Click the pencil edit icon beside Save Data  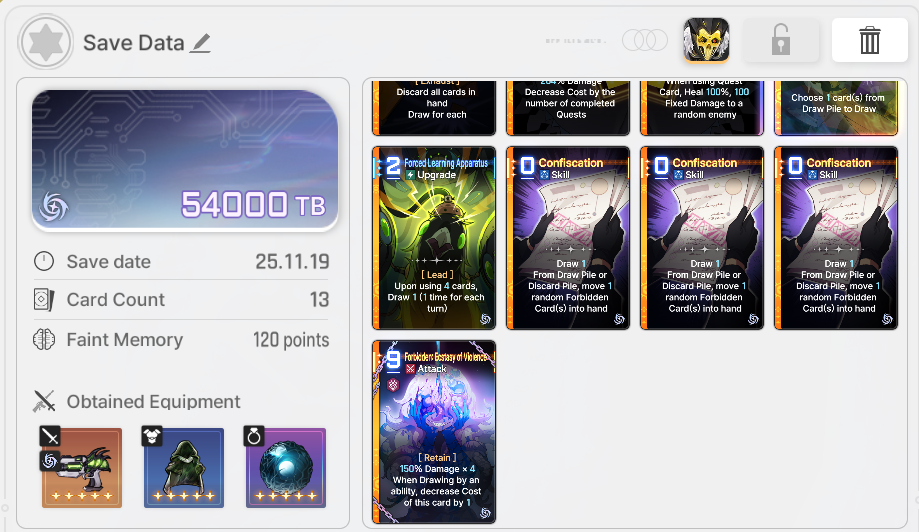click(x=200, y=43)
